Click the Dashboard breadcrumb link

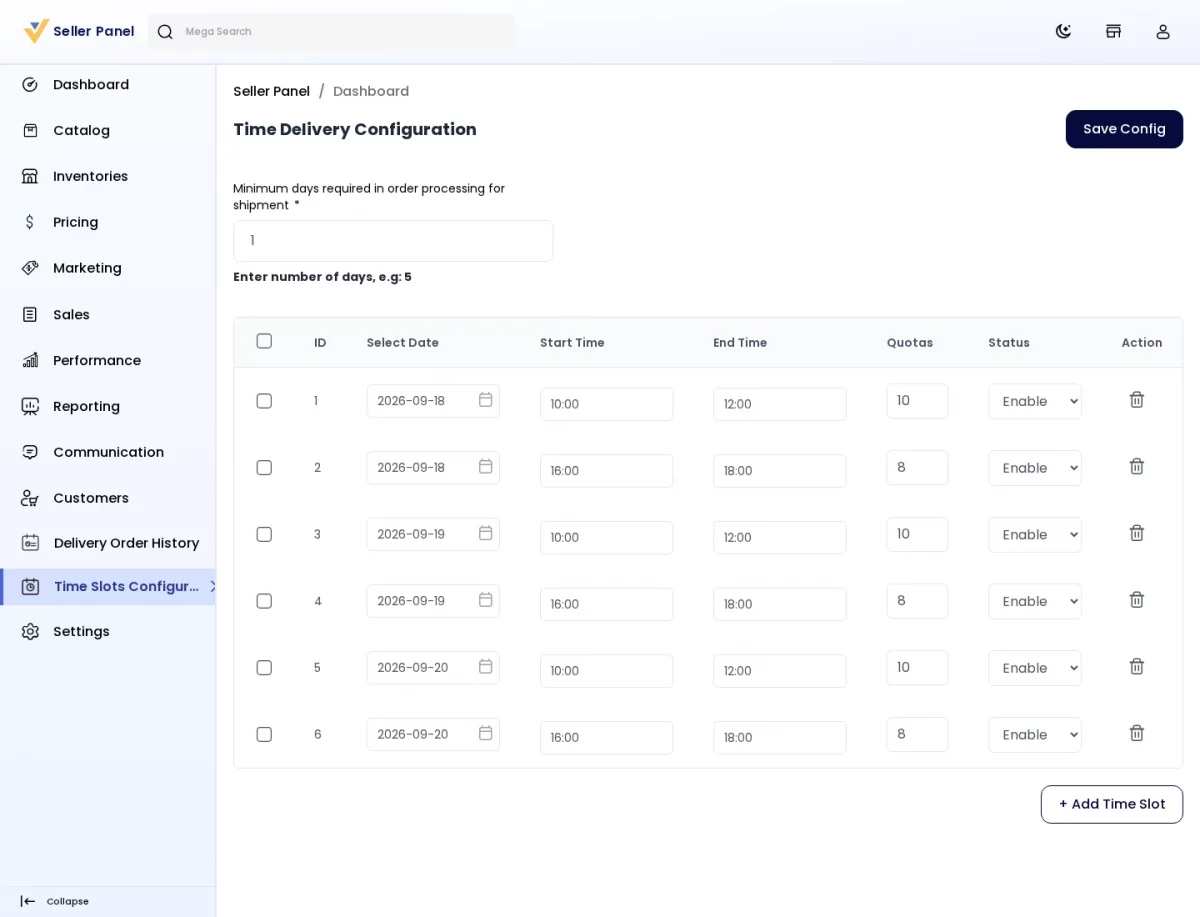point(371,91)
